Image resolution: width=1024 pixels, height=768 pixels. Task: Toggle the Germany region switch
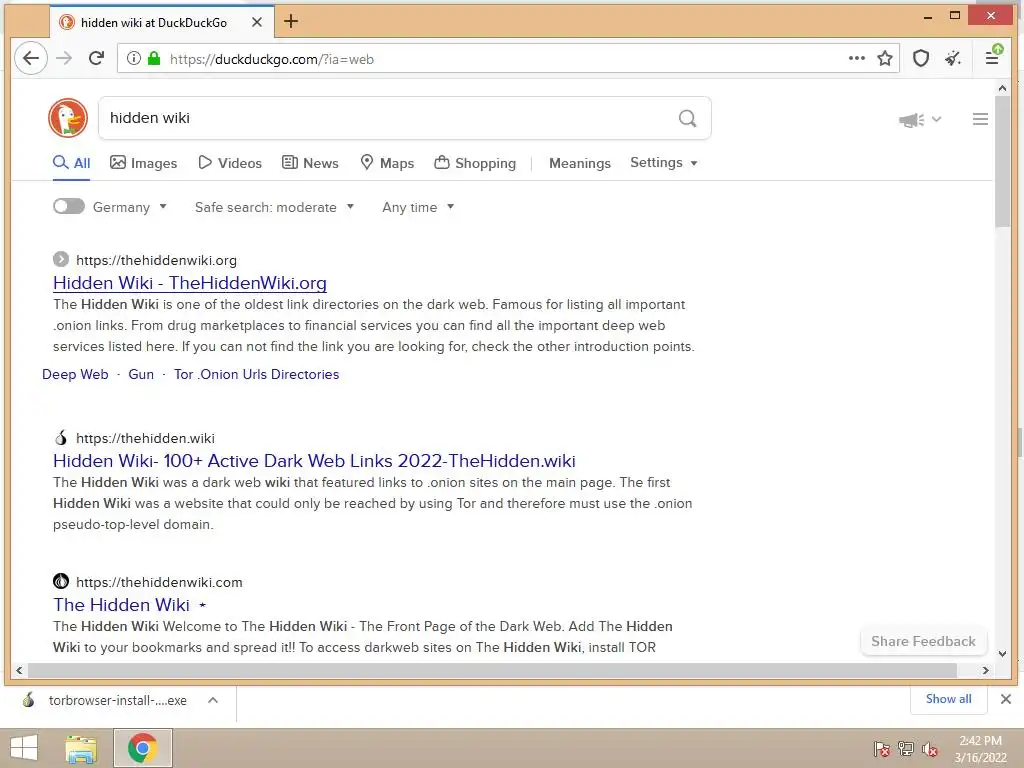[x=69, y=206]
